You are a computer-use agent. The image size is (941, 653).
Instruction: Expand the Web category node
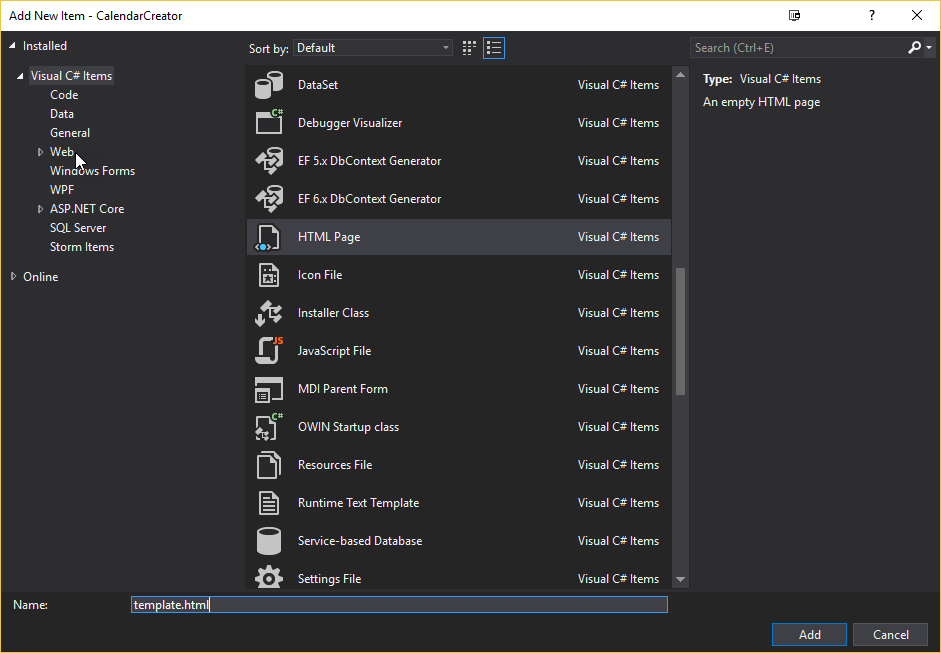[41, 152]
